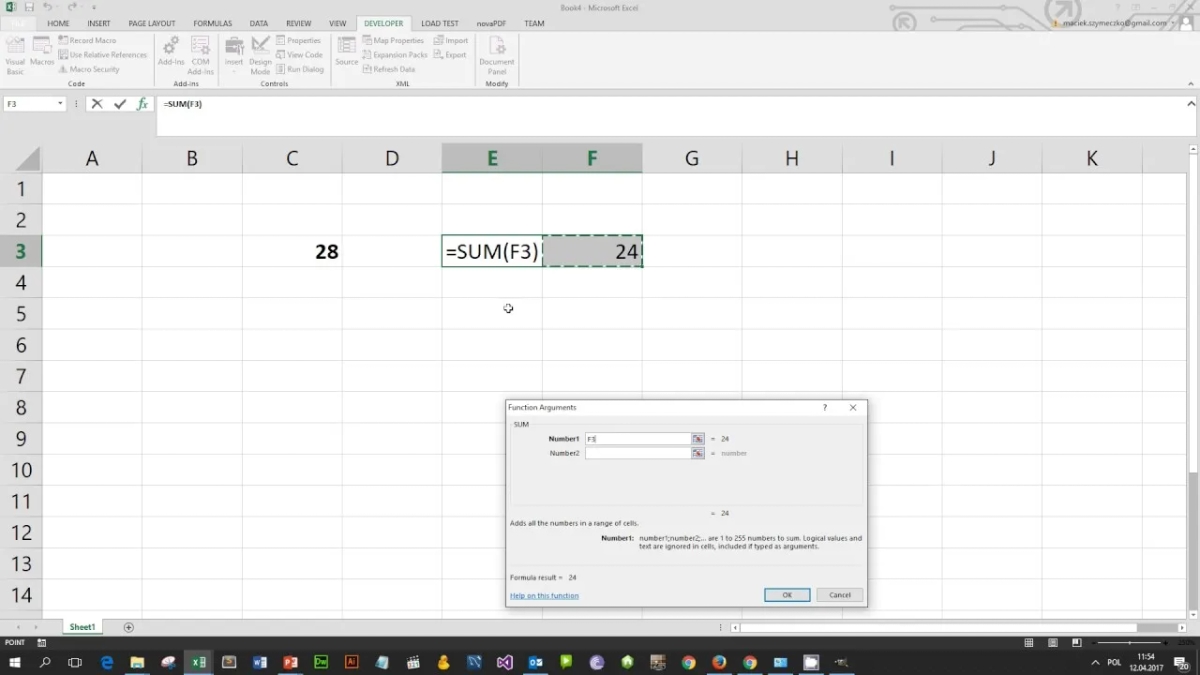The height and width of the screenshot is (675, 1200).
Task: Collapse dialog using Number1 range selector icon
Action: 697,439
